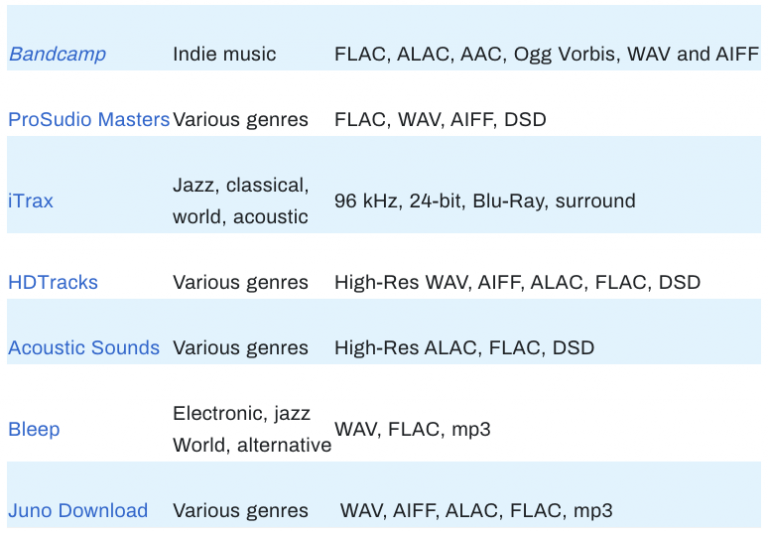
Task: Click "Various genres" in HDTracks row
Action: pos(240,282)
